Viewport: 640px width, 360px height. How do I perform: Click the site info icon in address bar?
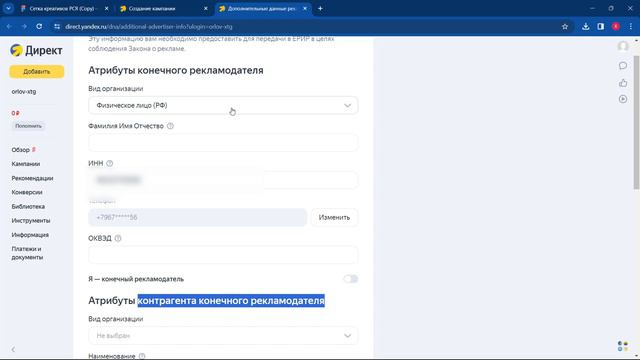coord(57,27)
